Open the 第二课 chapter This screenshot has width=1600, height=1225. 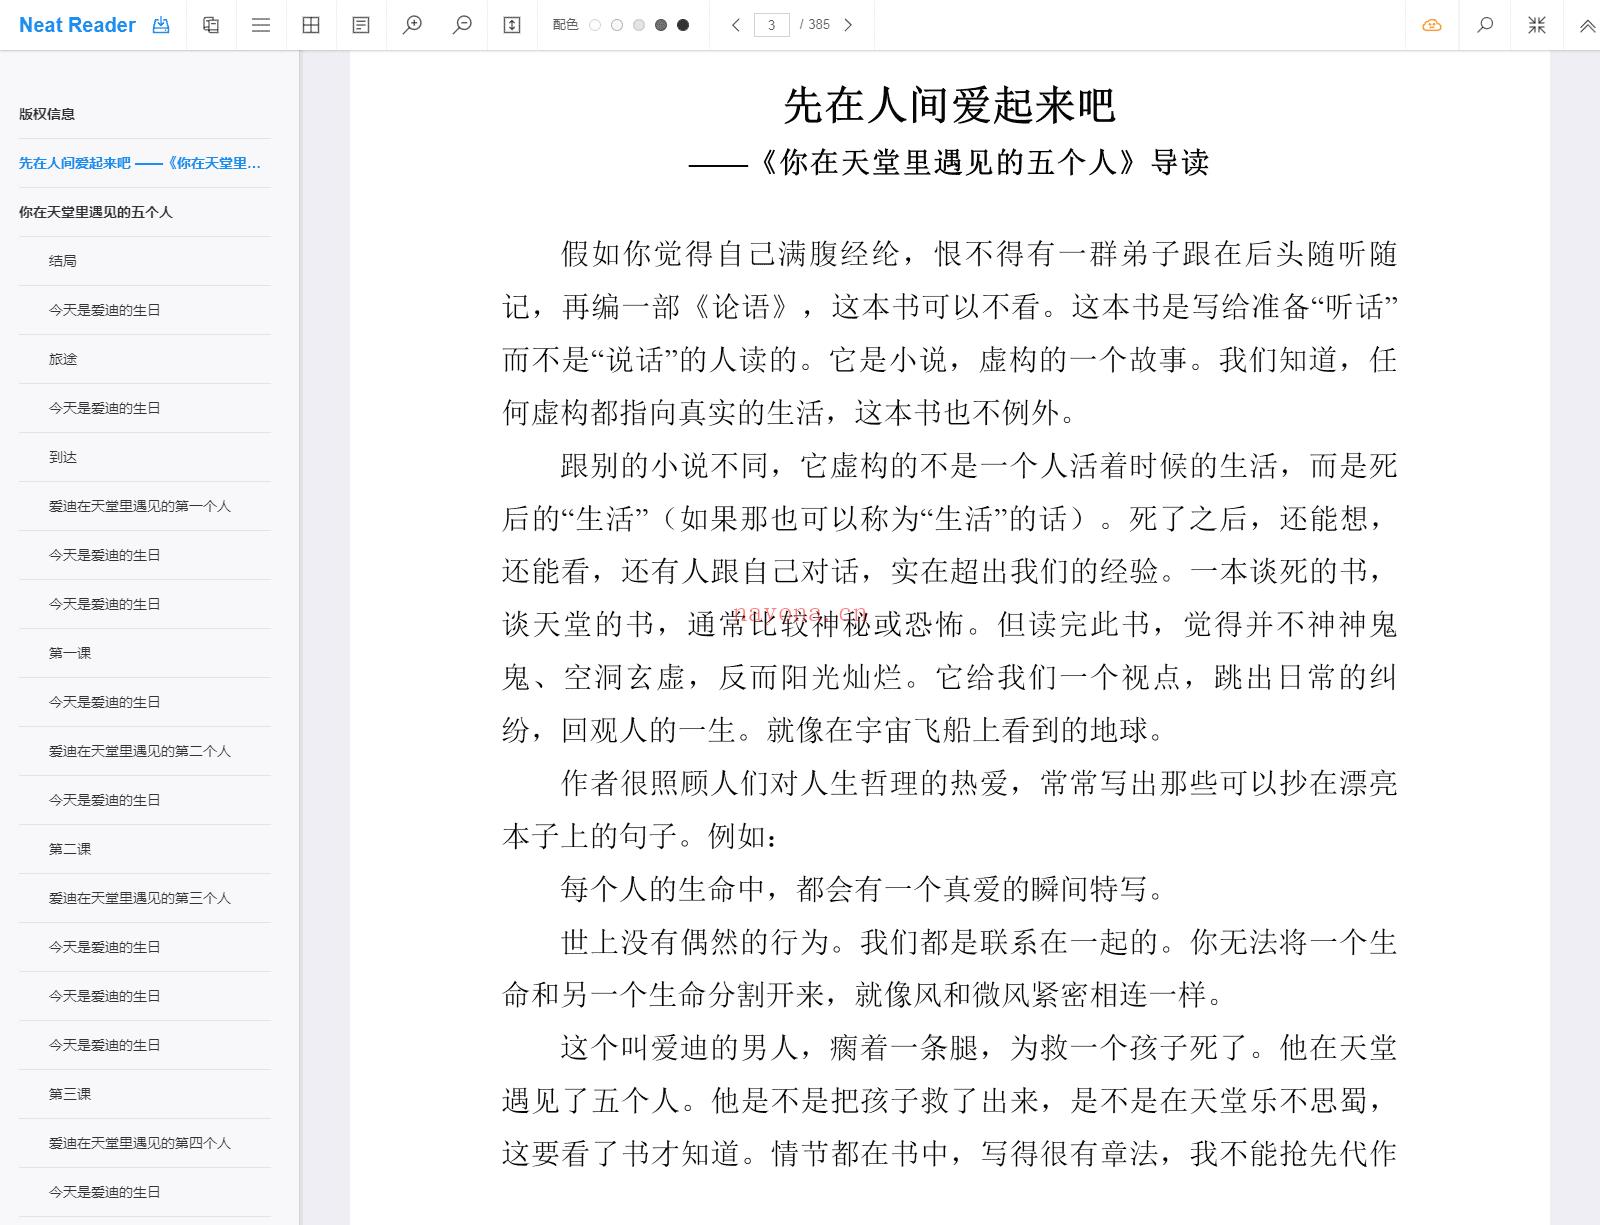70,849
